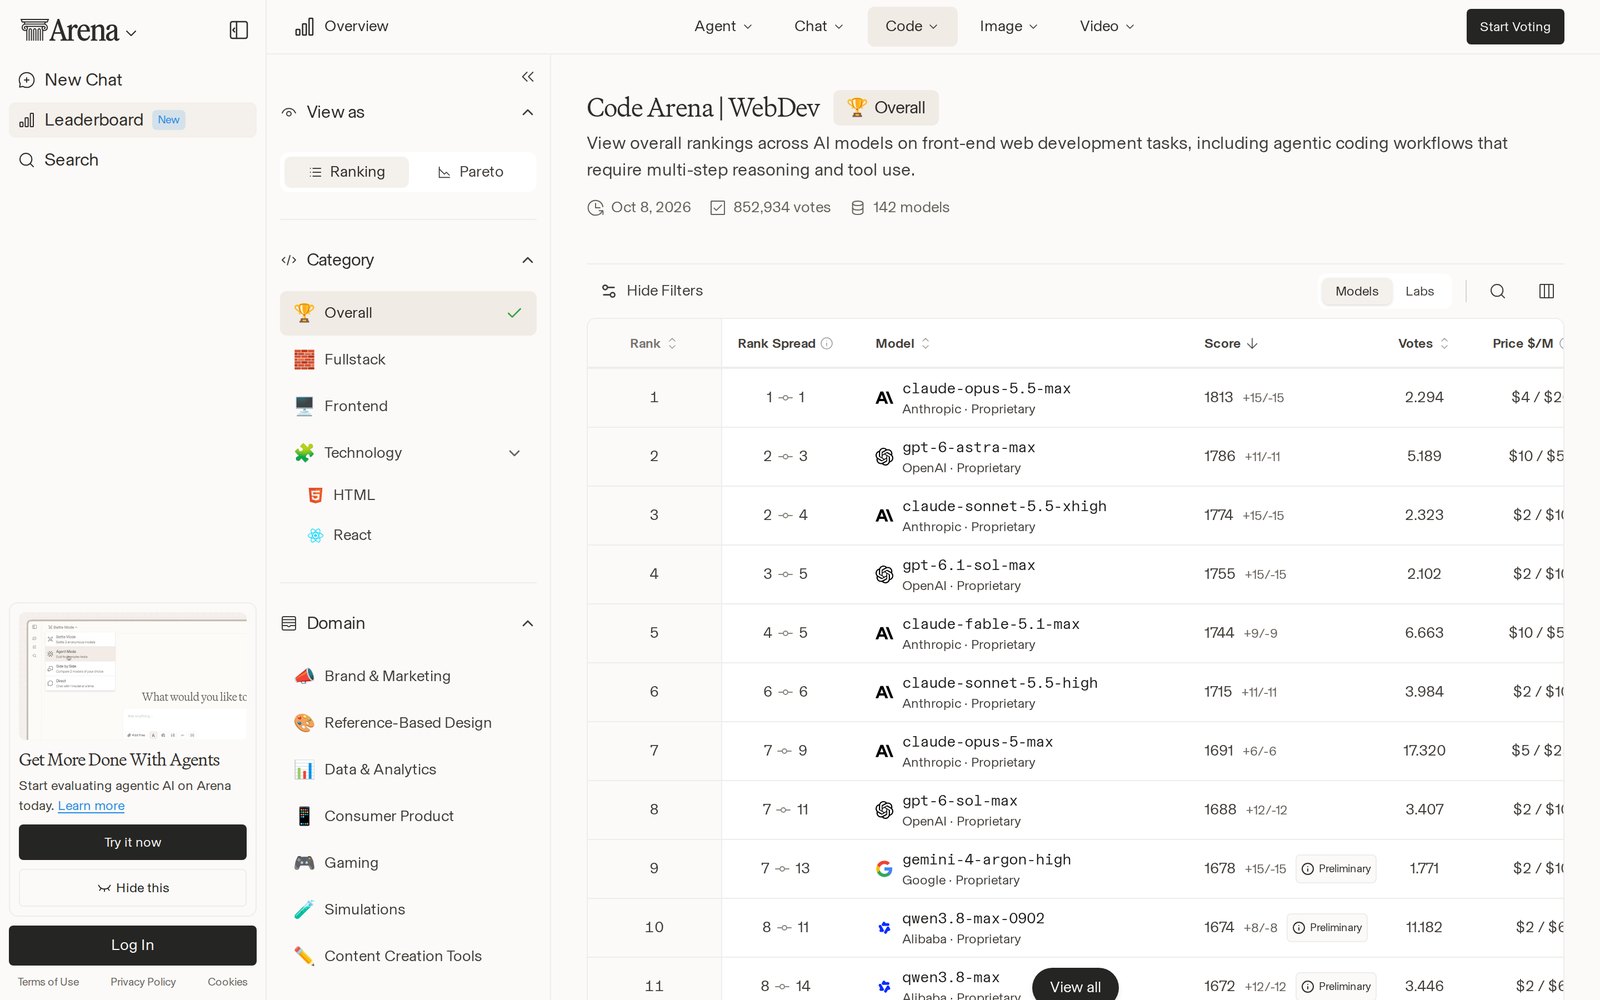1600x1000 pixels.
Task: Go to the Overview tab
Action: (341, 26)
